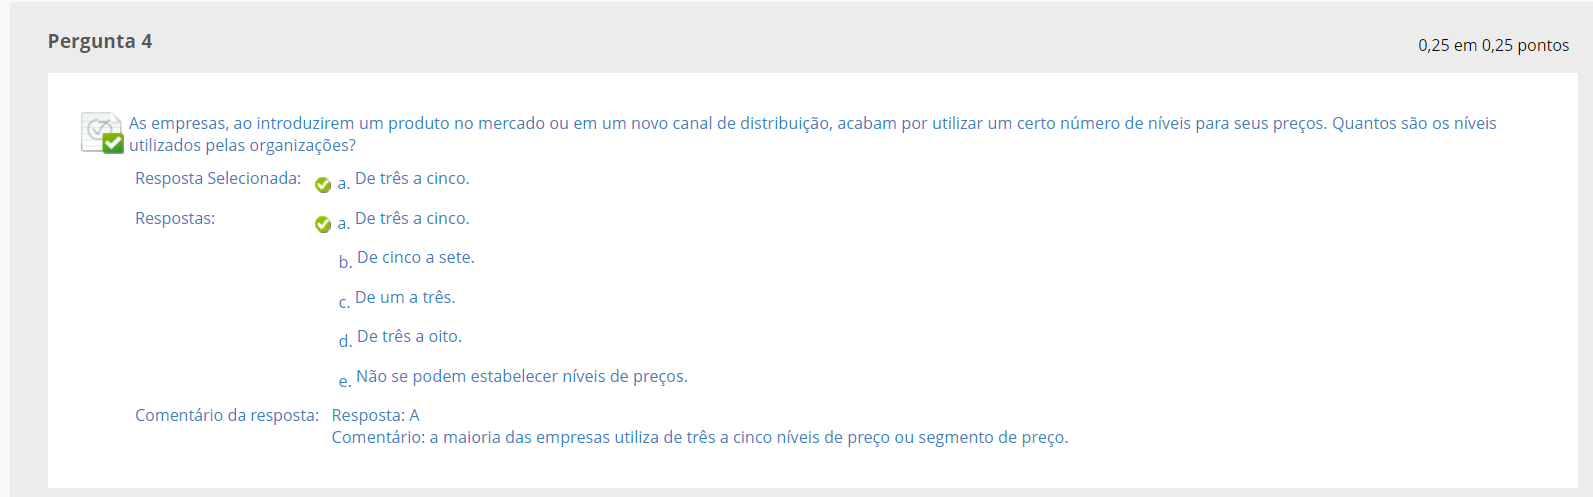Click the correct-answer status icon beside the question
Image resolution: width=1593 pixels, height=497 pixels.
[x=102, y=133]
